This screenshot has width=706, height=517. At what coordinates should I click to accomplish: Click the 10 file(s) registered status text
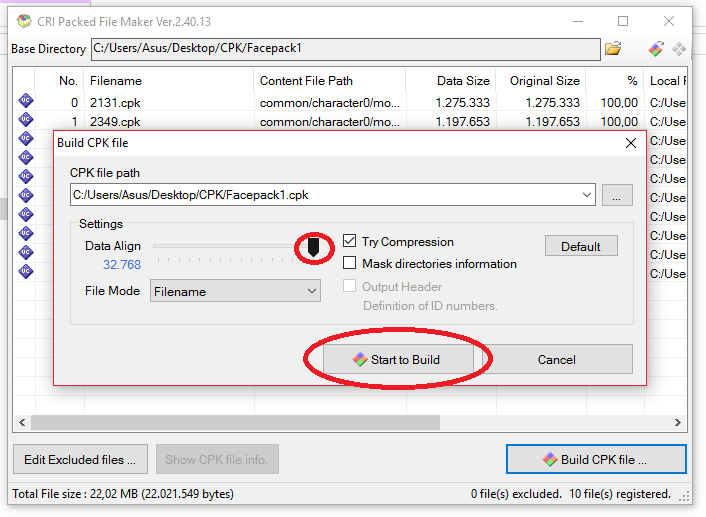pos(620,494)
